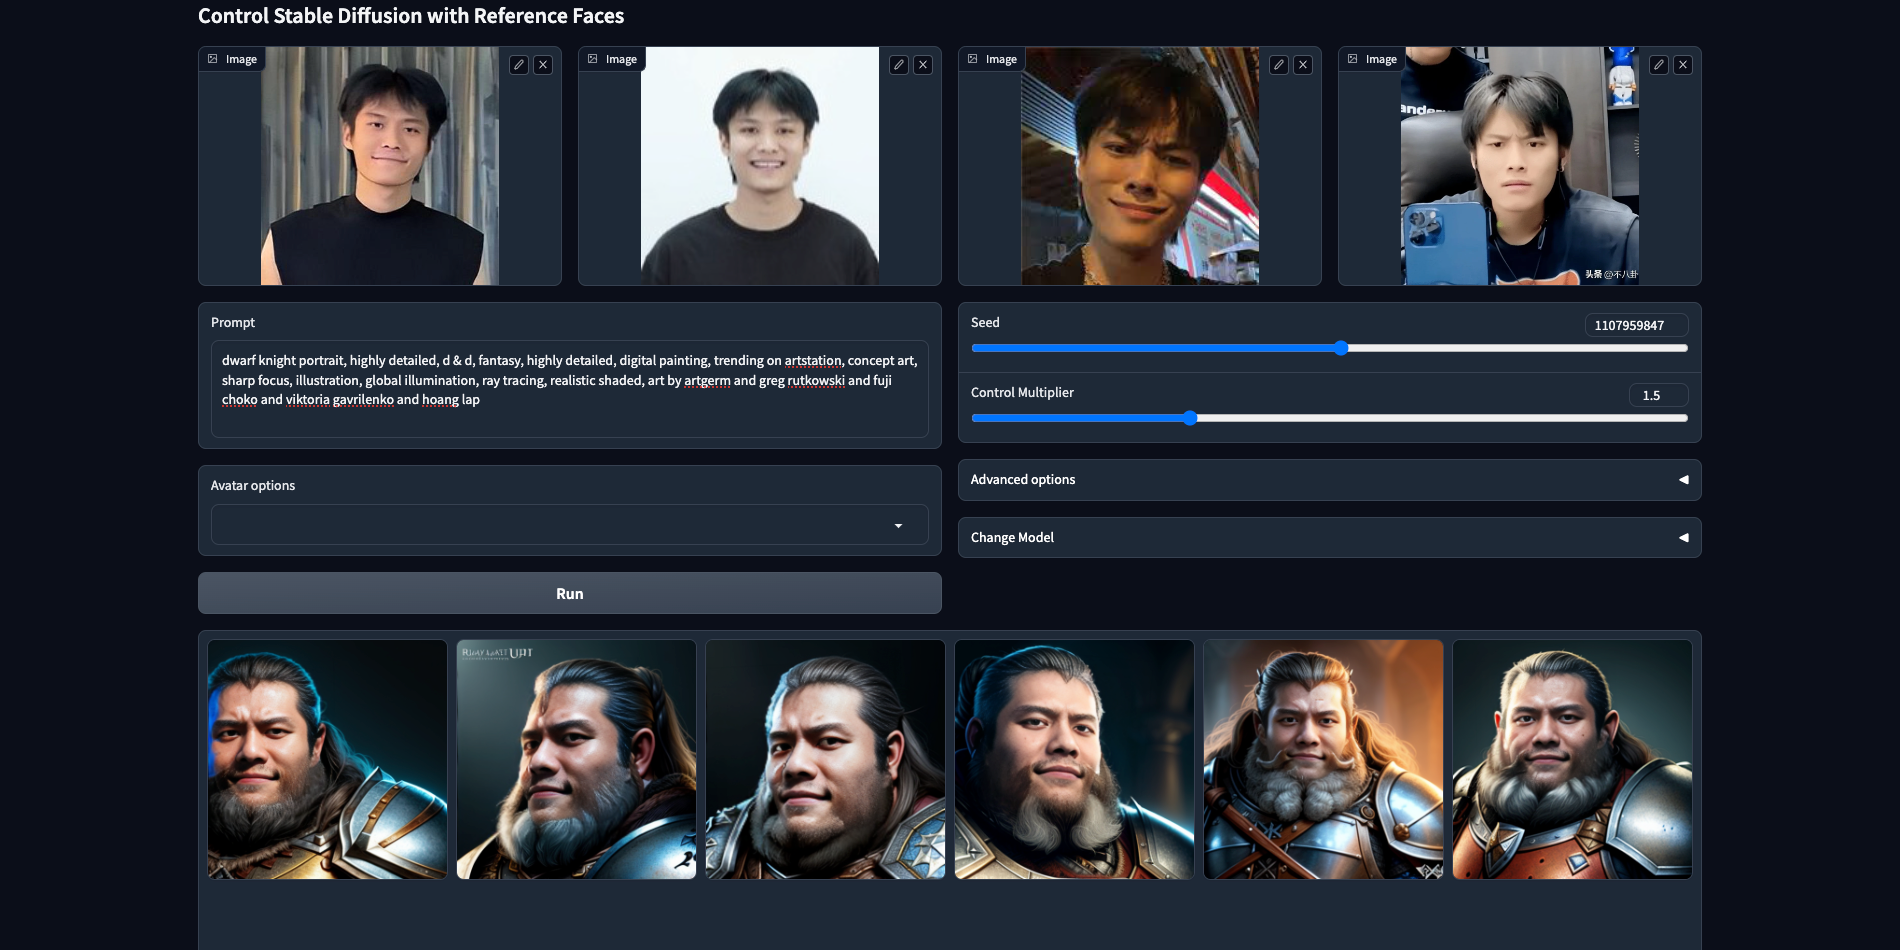Remove the fourth reference image
Viewport: 1900px width, 950px height.
point(1683,65)
